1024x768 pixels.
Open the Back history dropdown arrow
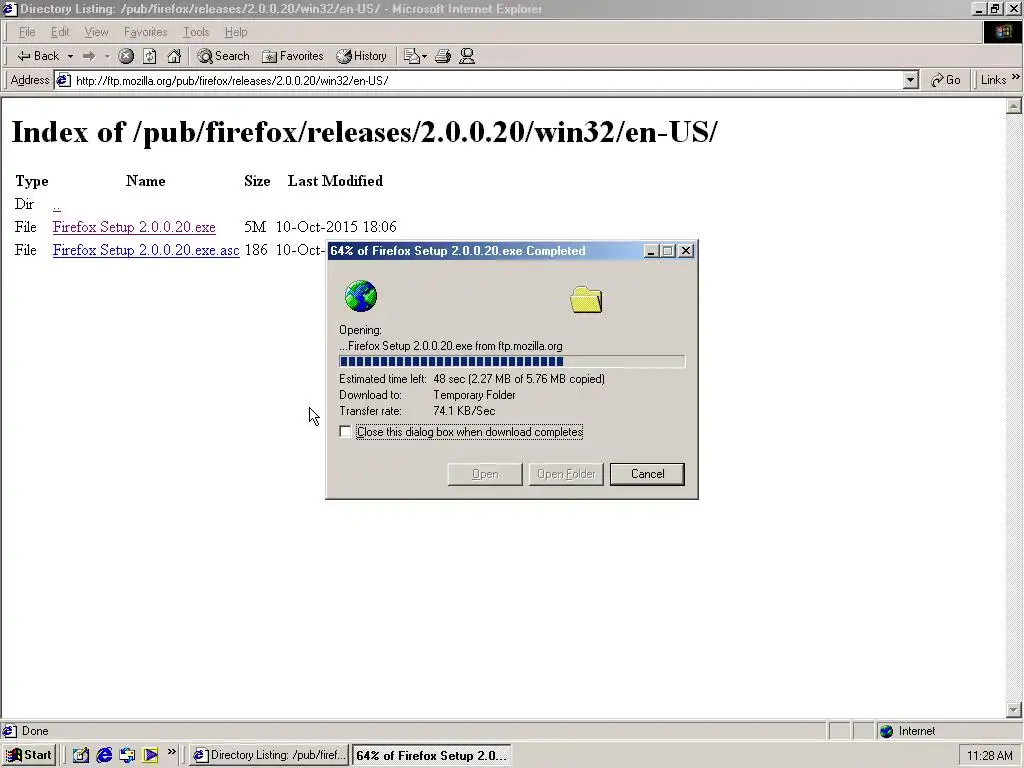point(70,56)
